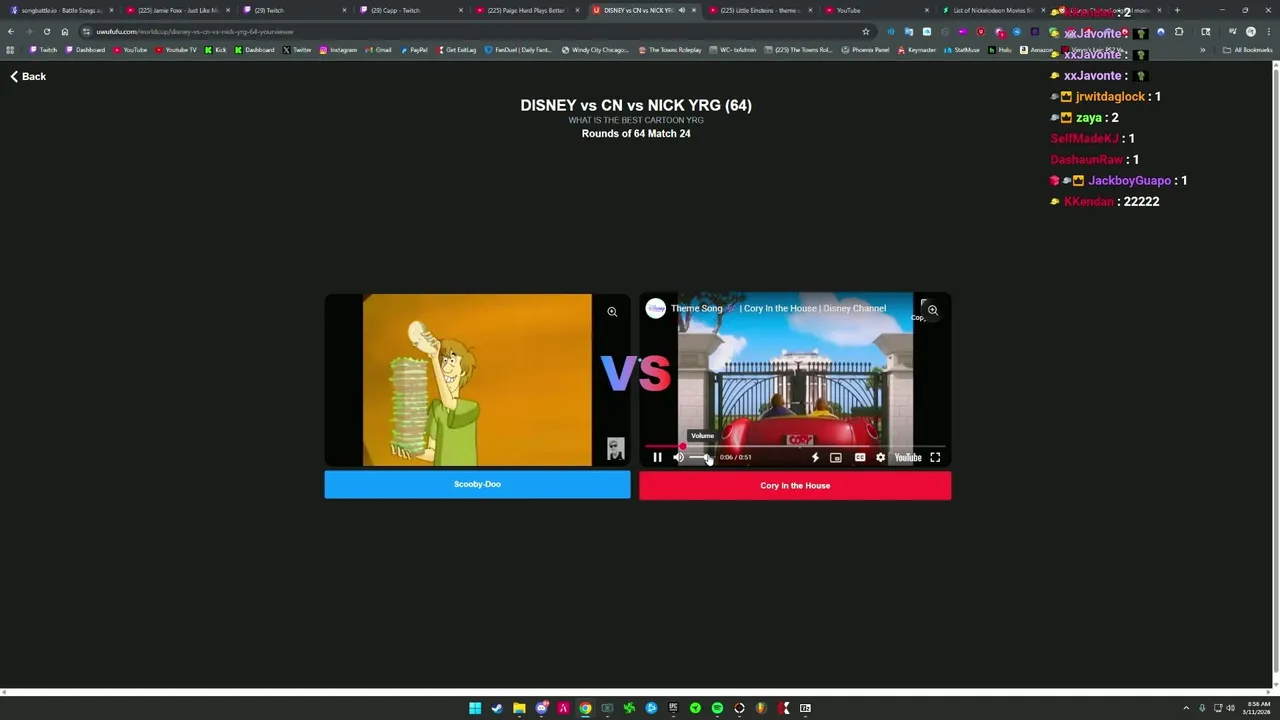1280x720 pixels.
Task: Open the Get ExitLag bookmark
Action: click(x=456, y=50)
